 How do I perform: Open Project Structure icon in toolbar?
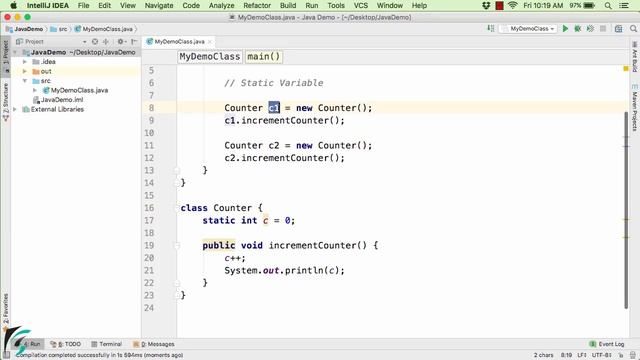pos(619,29)
